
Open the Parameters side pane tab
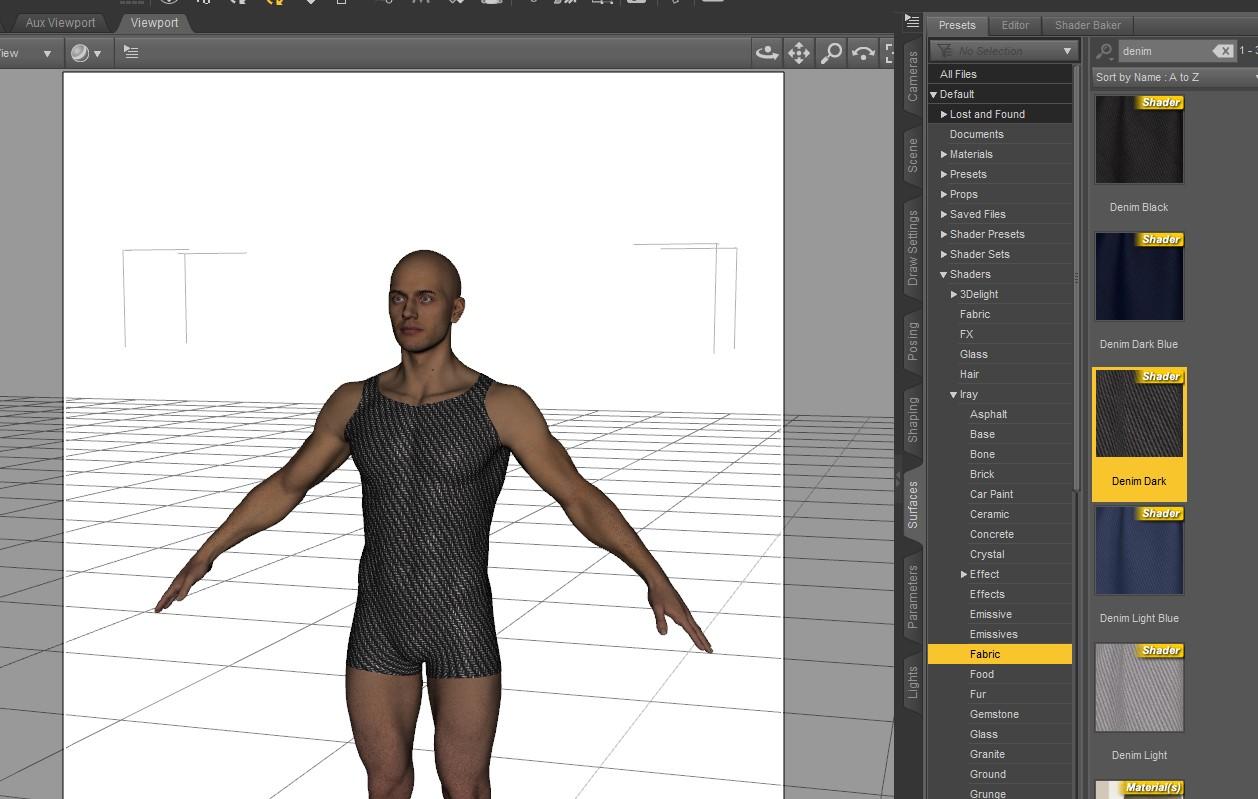point(912,596)
